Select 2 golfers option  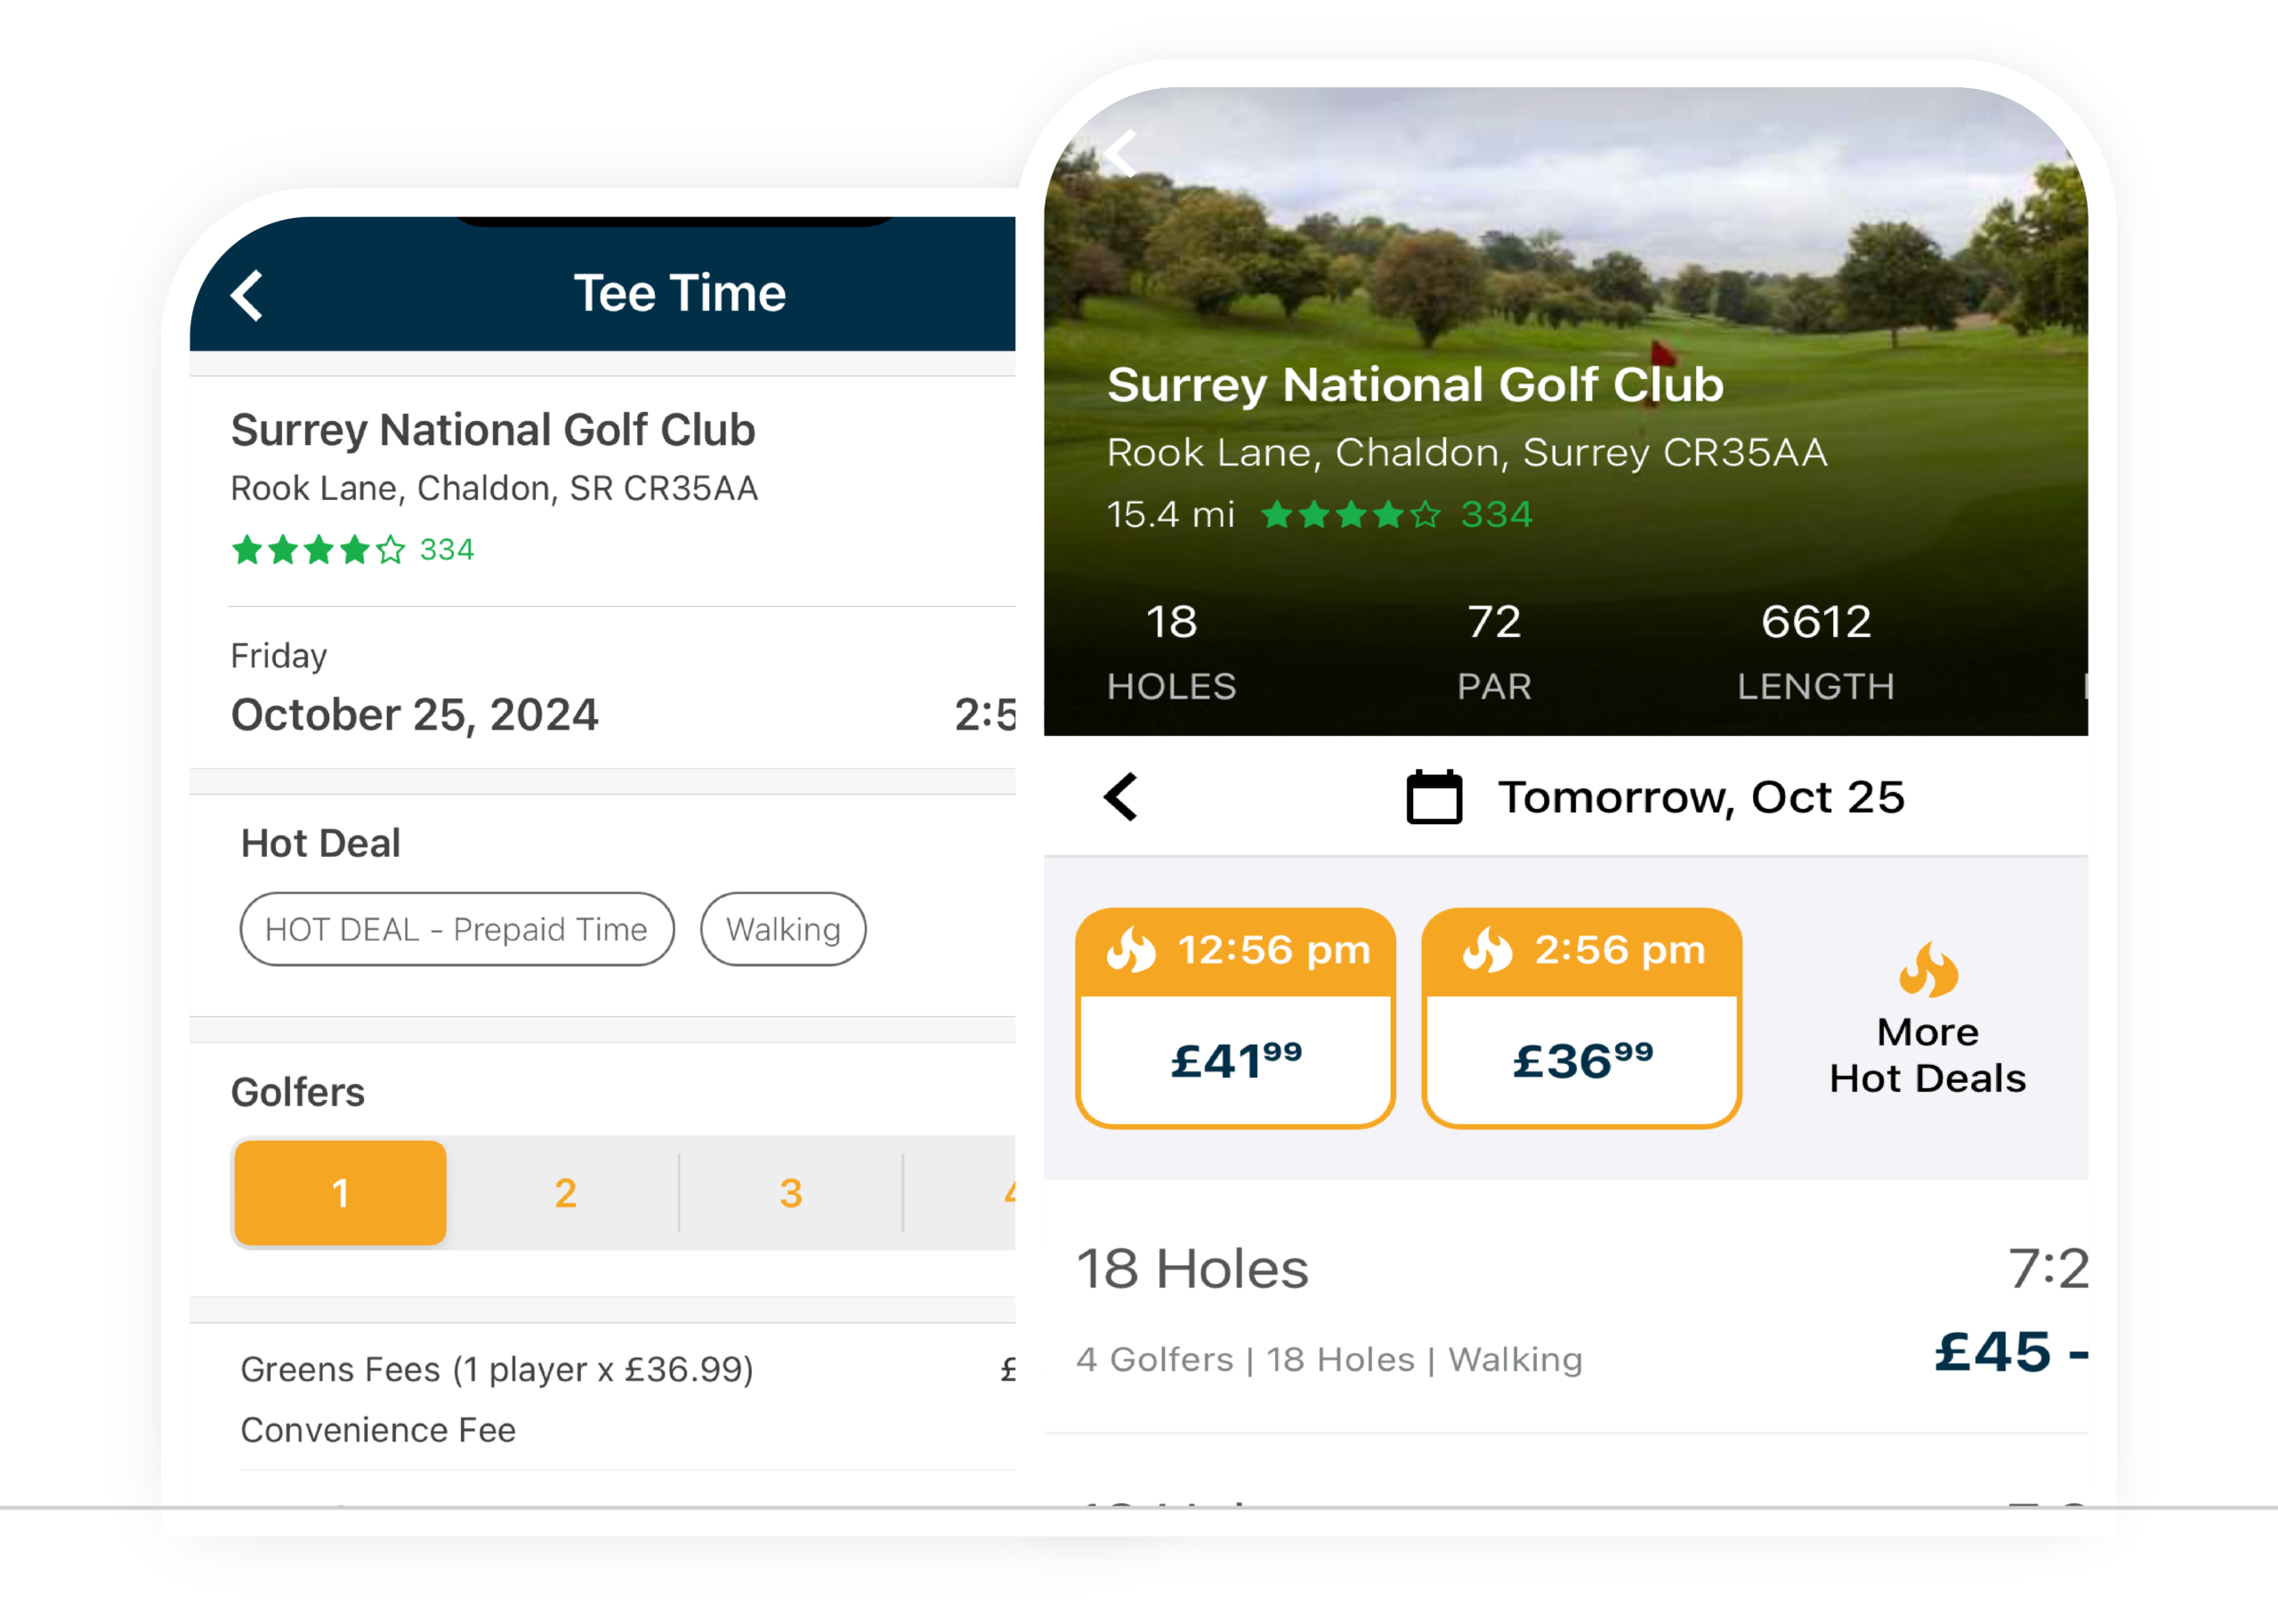[x=565, y=1192]
